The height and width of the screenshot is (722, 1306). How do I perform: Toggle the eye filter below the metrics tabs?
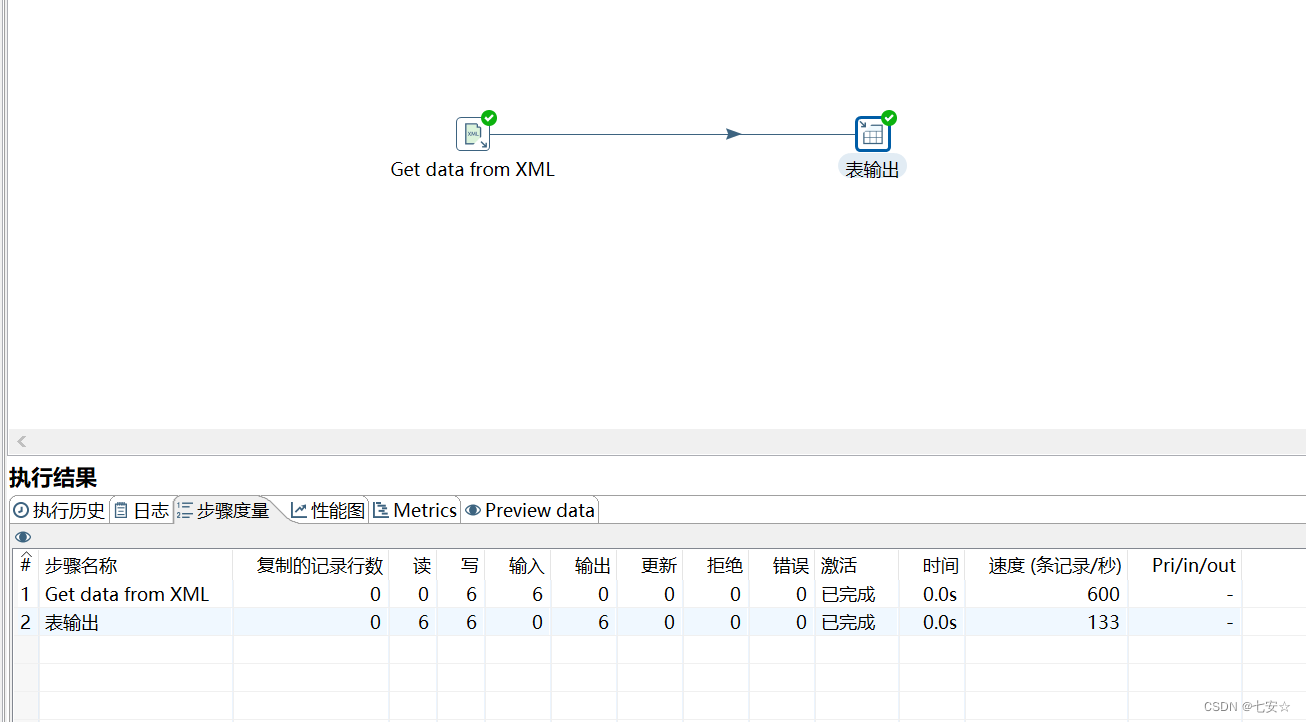(22, 537)
